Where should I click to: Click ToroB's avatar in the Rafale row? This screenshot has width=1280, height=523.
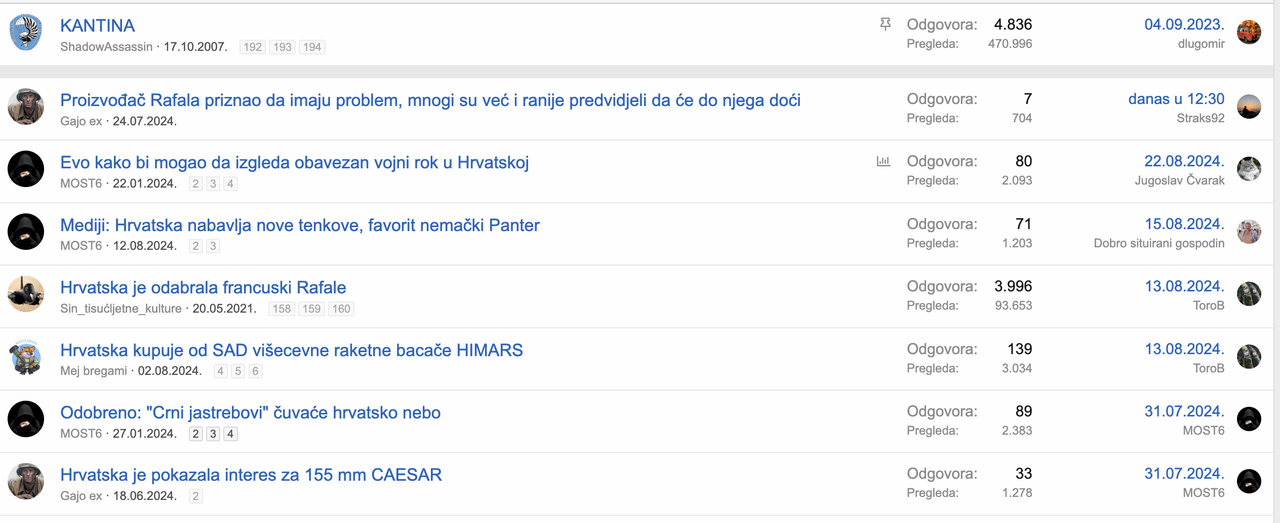click(1249, 294)
